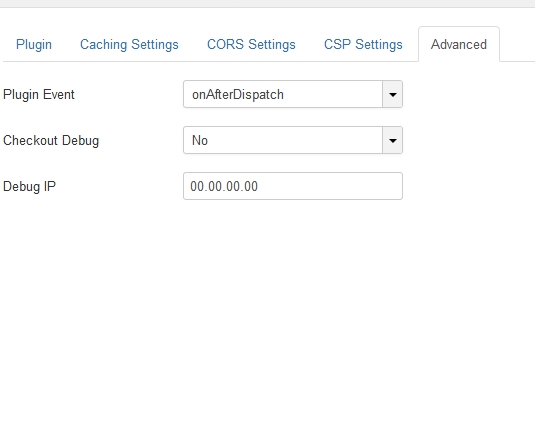535x443 pixels.
Task: Click the Checkout Debug field label
Action: click(x=51, y=141)
